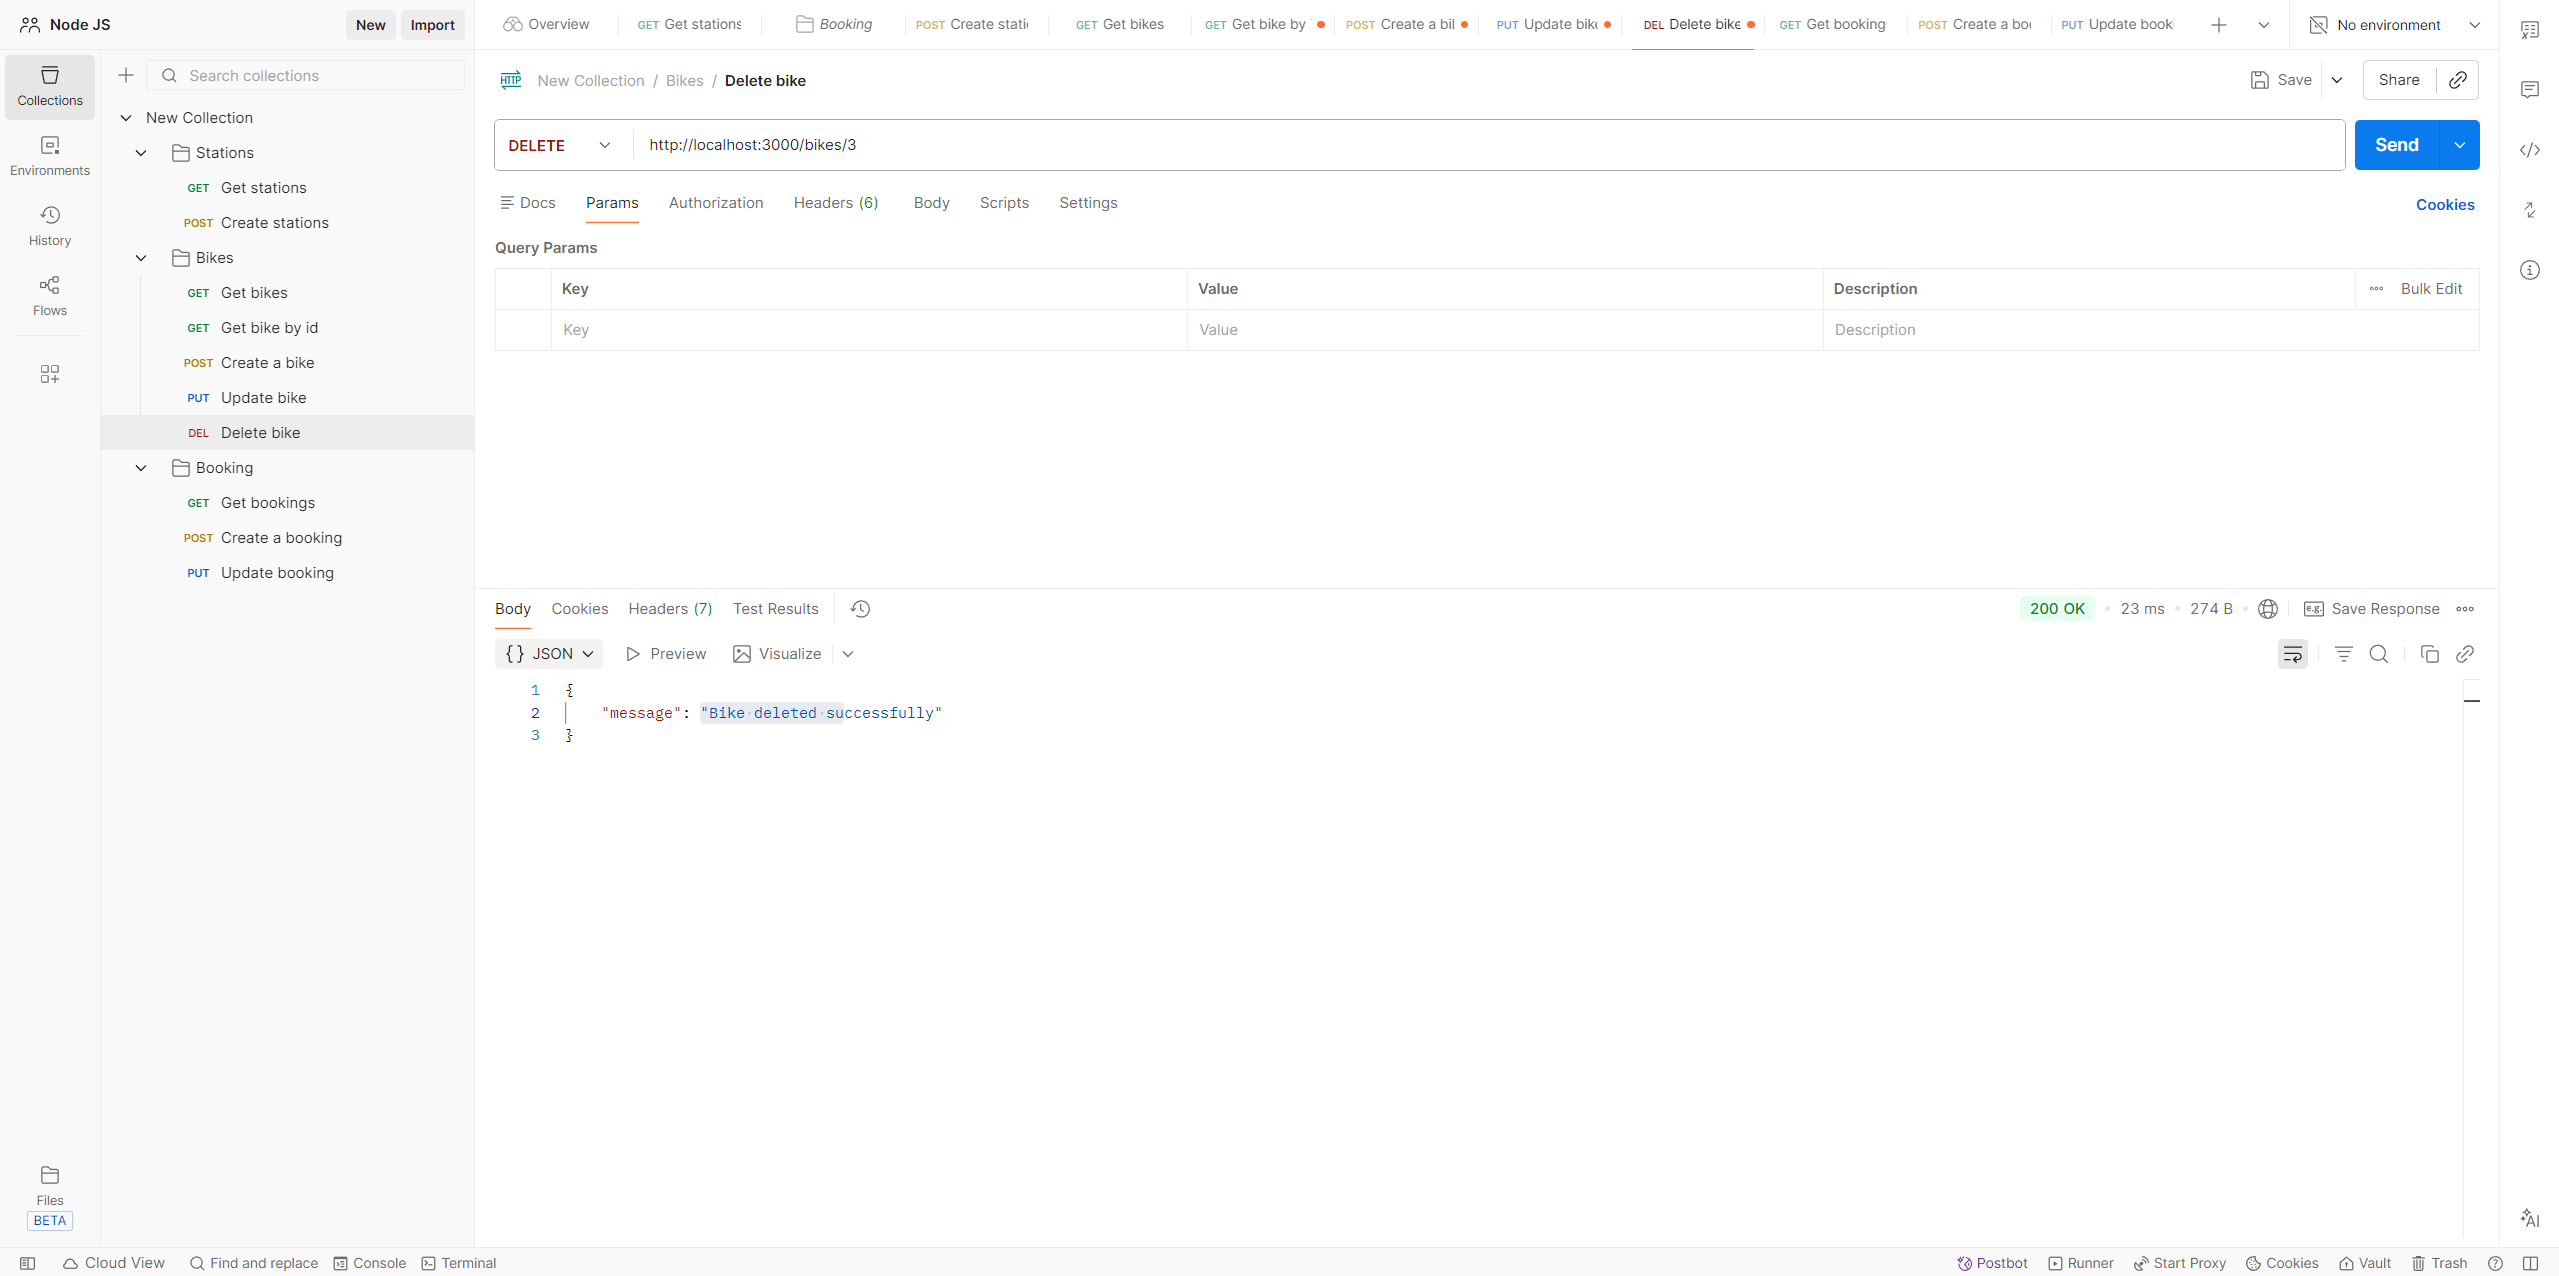Switch to the Authorization tab
Image resolution: width=2559 pixels, height=1276 pixels.
pyautogui.click(x=716, y=203)
